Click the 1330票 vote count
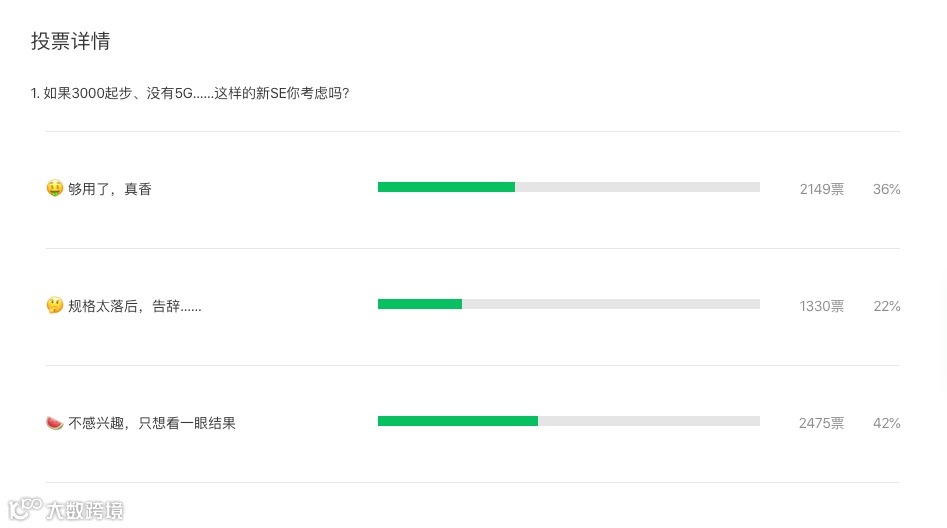 click(822, 306)
